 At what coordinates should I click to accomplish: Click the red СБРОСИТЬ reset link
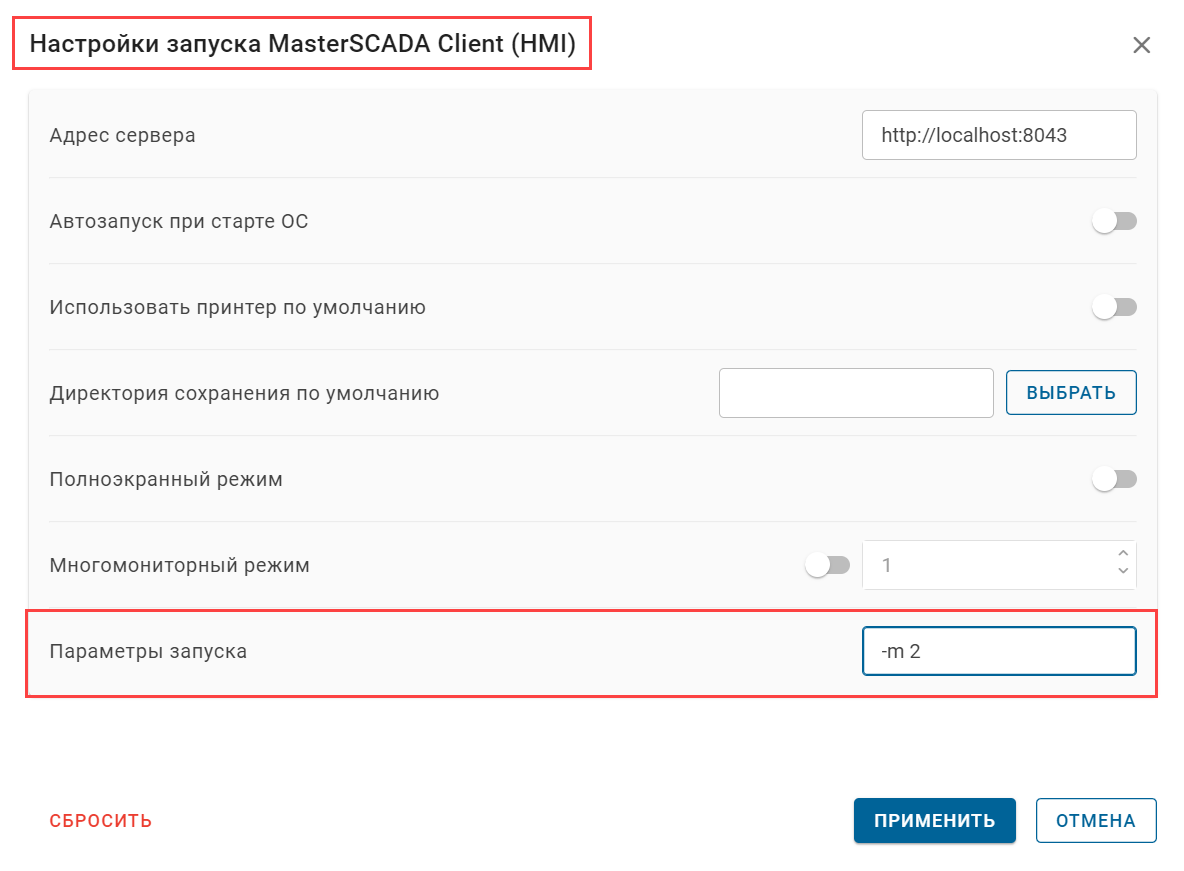101,821
